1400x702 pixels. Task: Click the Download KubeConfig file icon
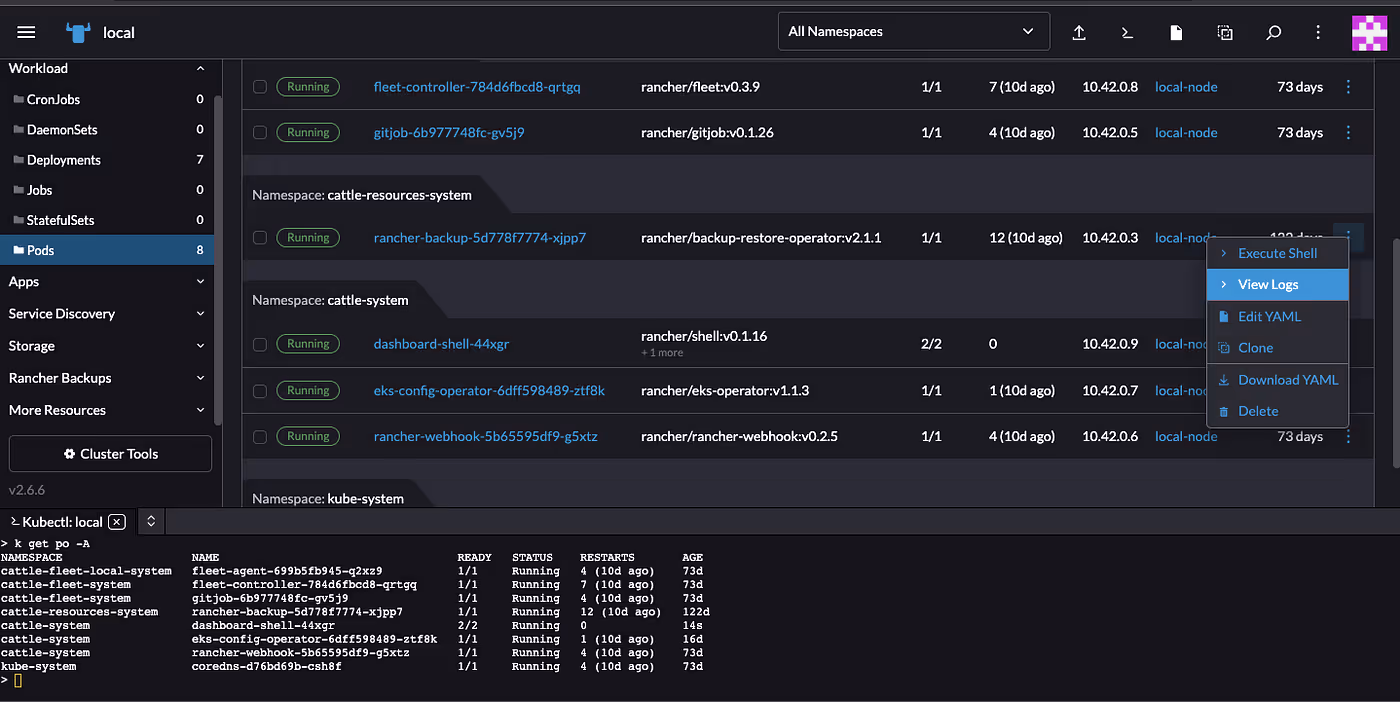(1176, 32)
